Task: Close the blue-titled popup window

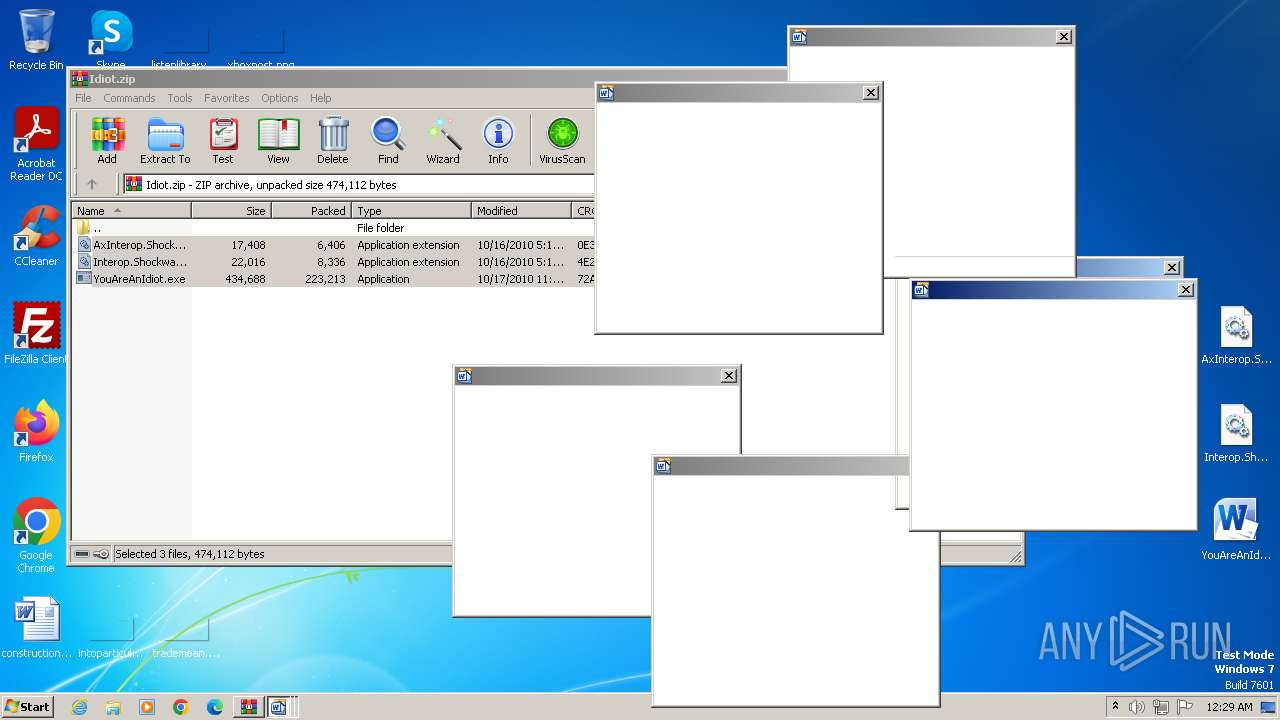Action: point(1186,289)
